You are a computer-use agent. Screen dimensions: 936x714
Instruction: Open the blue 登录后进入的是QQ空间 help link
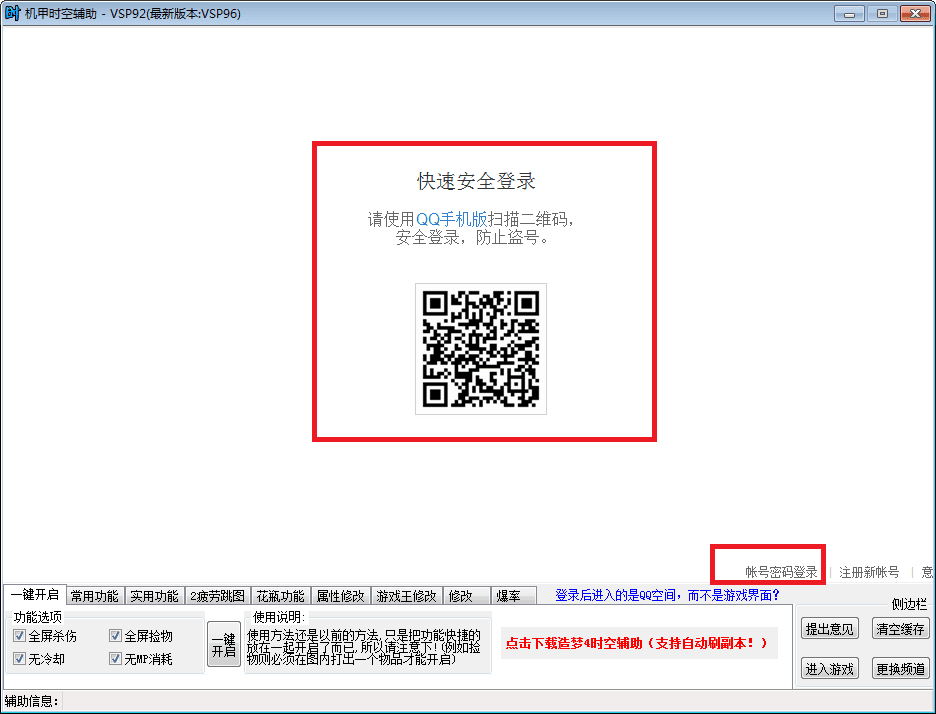point(667,595)
